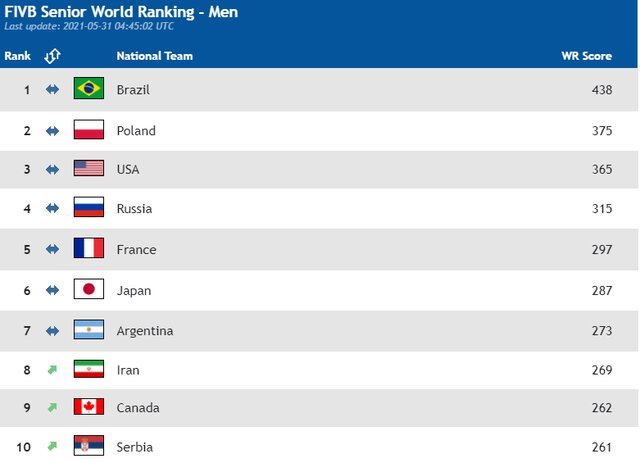Click the Brazil flag icon
640x463 pixels.
coord(88,89)
